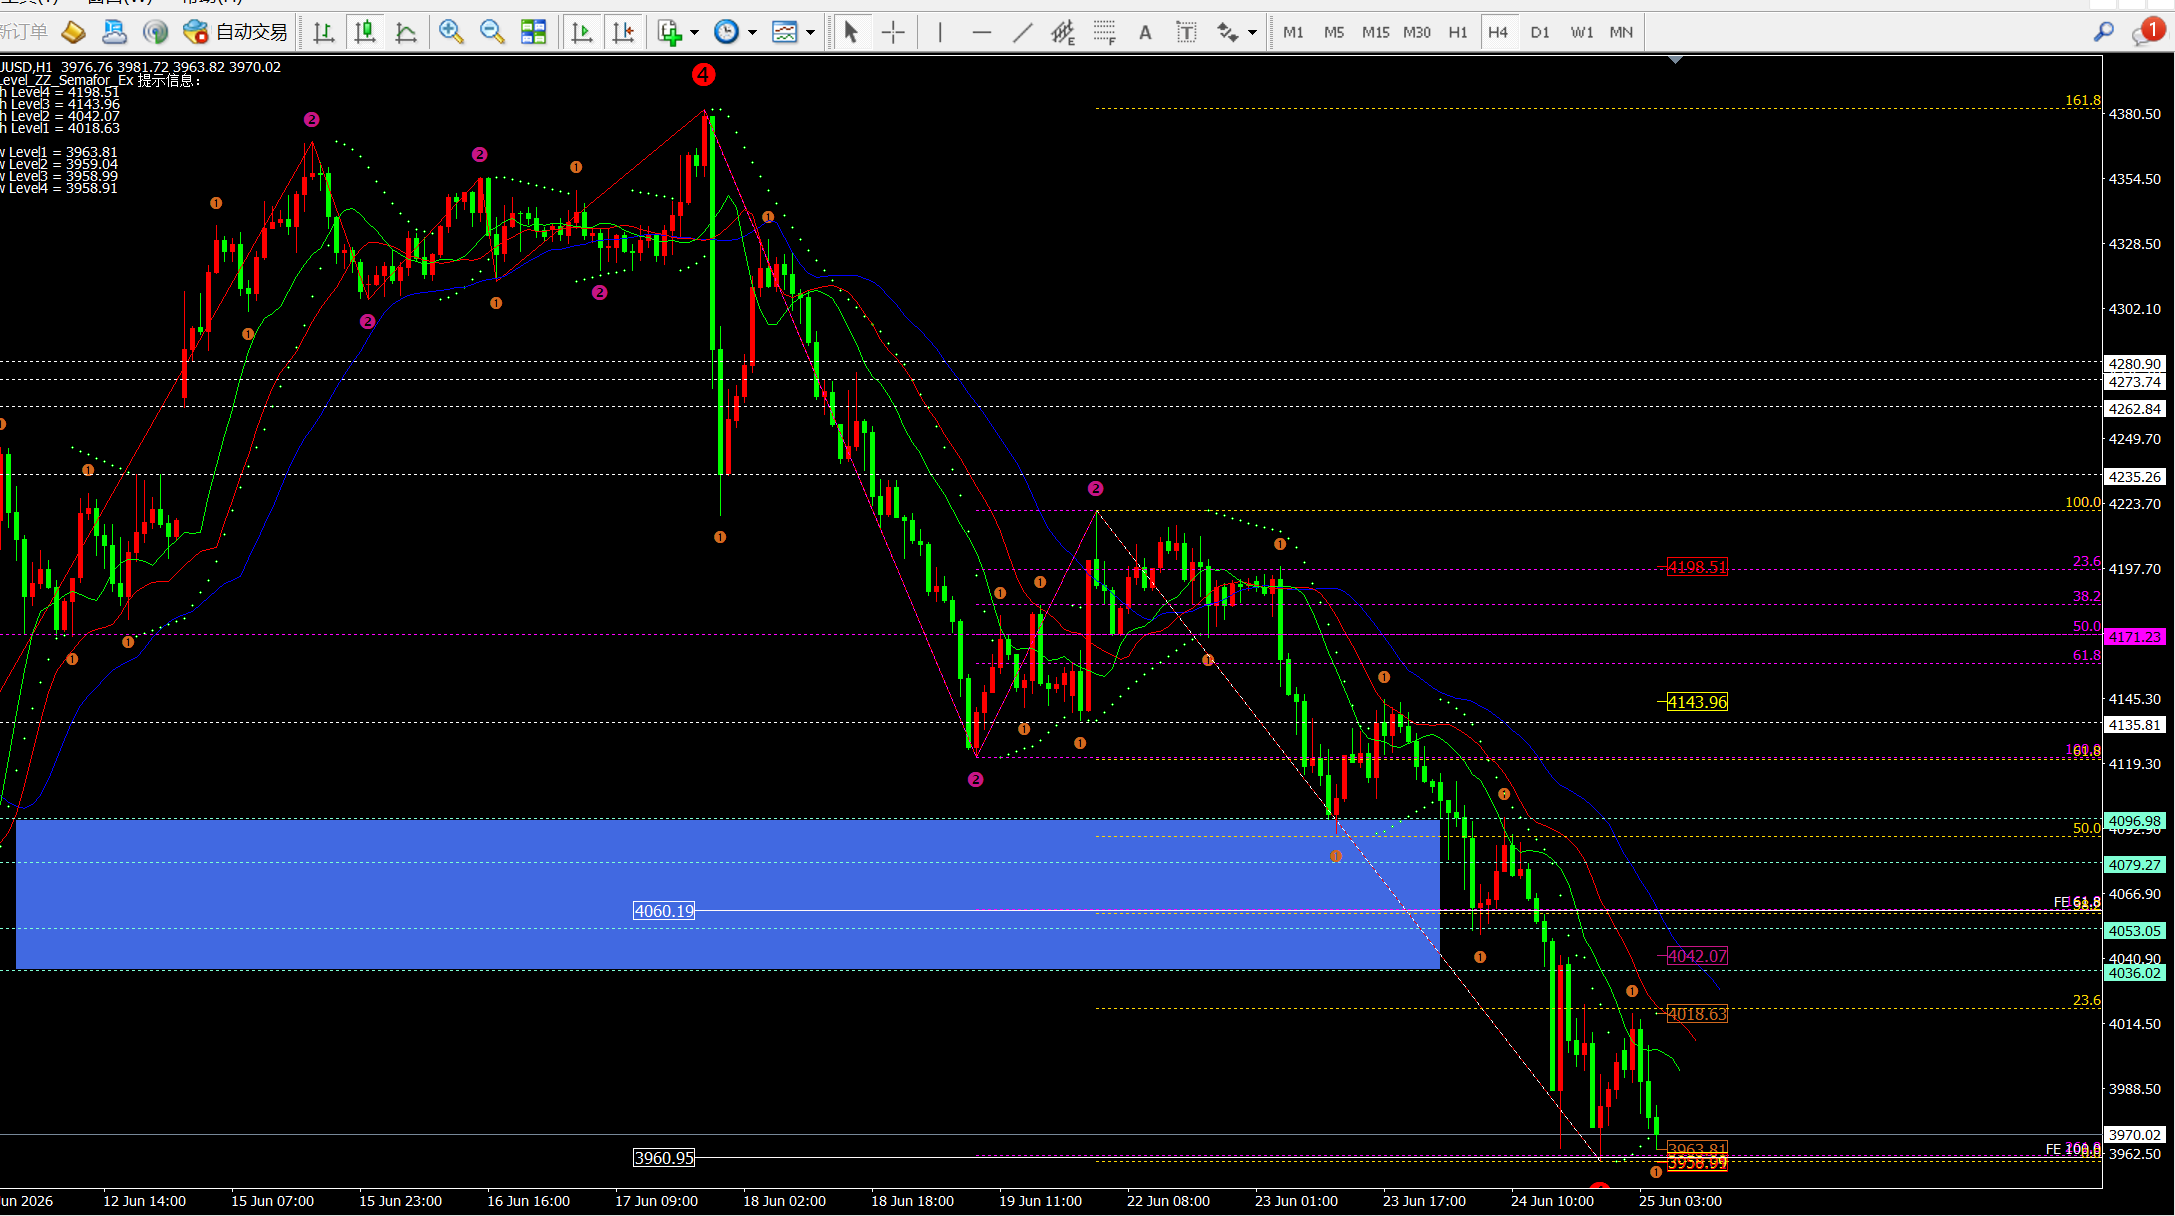Click the 4060.19 horizontal line label
This screenshot has height=1216, width=2175.
pyautogui.click(x=664, y=911)
